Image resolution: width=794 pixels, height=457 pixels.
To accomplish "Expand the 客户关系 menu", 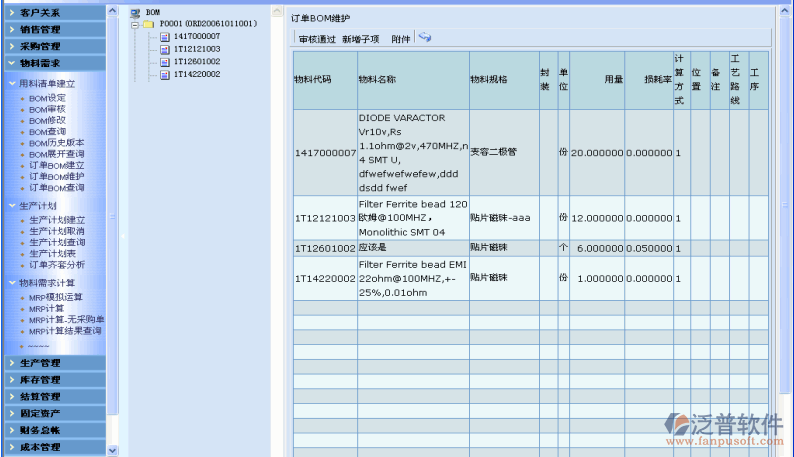I will [x=40, y=12].
